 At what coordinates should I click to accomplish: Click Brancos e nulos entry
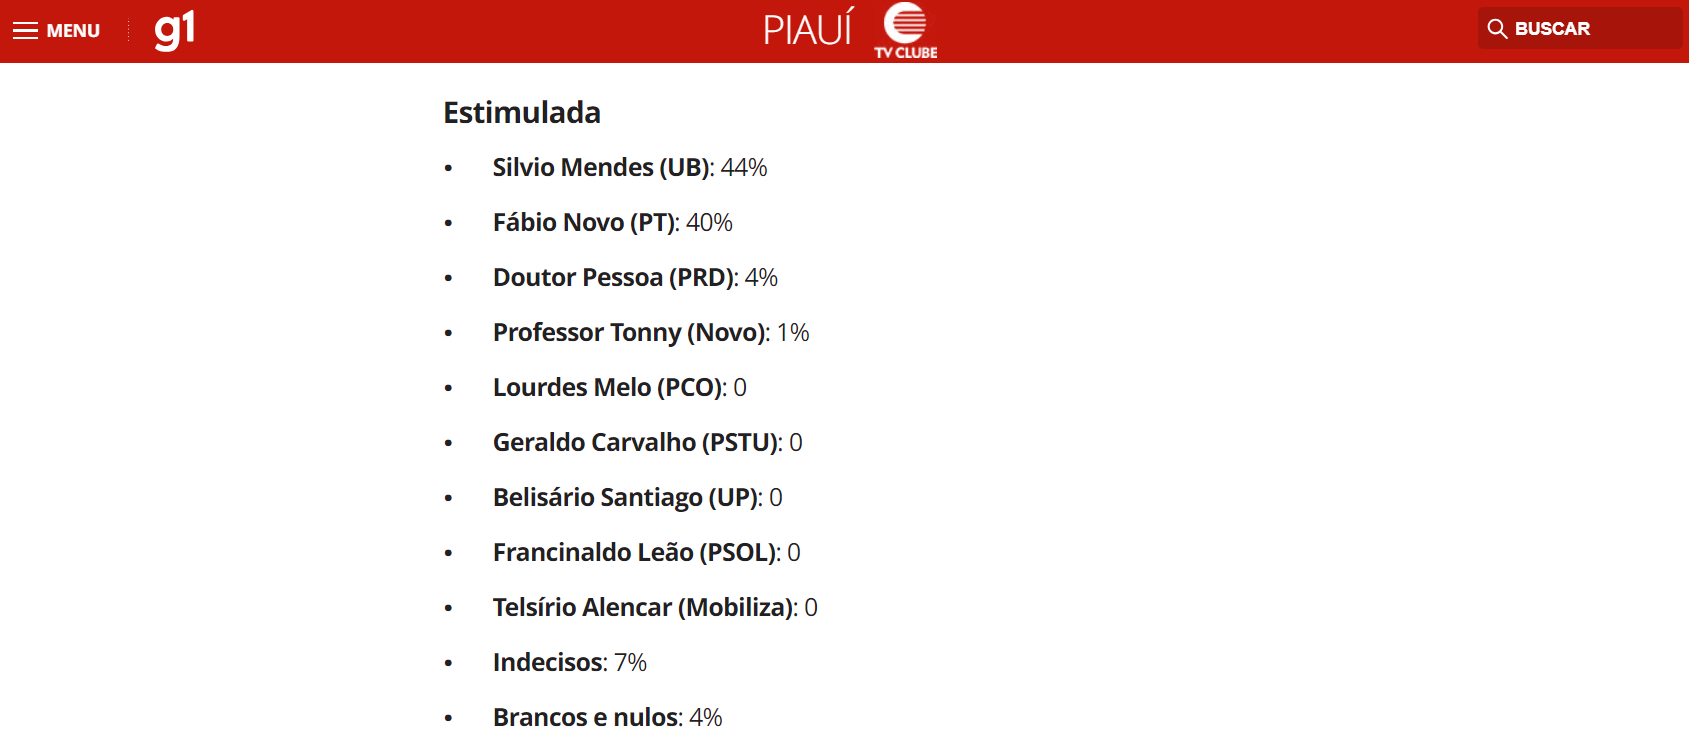[608, 717]
